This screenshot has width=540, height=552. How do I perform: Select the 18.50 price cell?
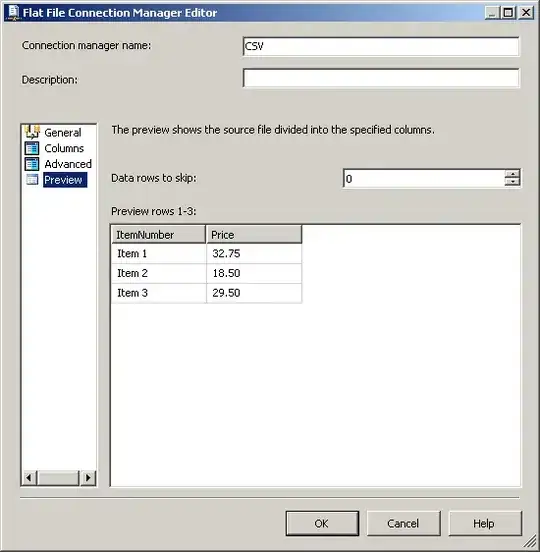[x=254, y=273]
